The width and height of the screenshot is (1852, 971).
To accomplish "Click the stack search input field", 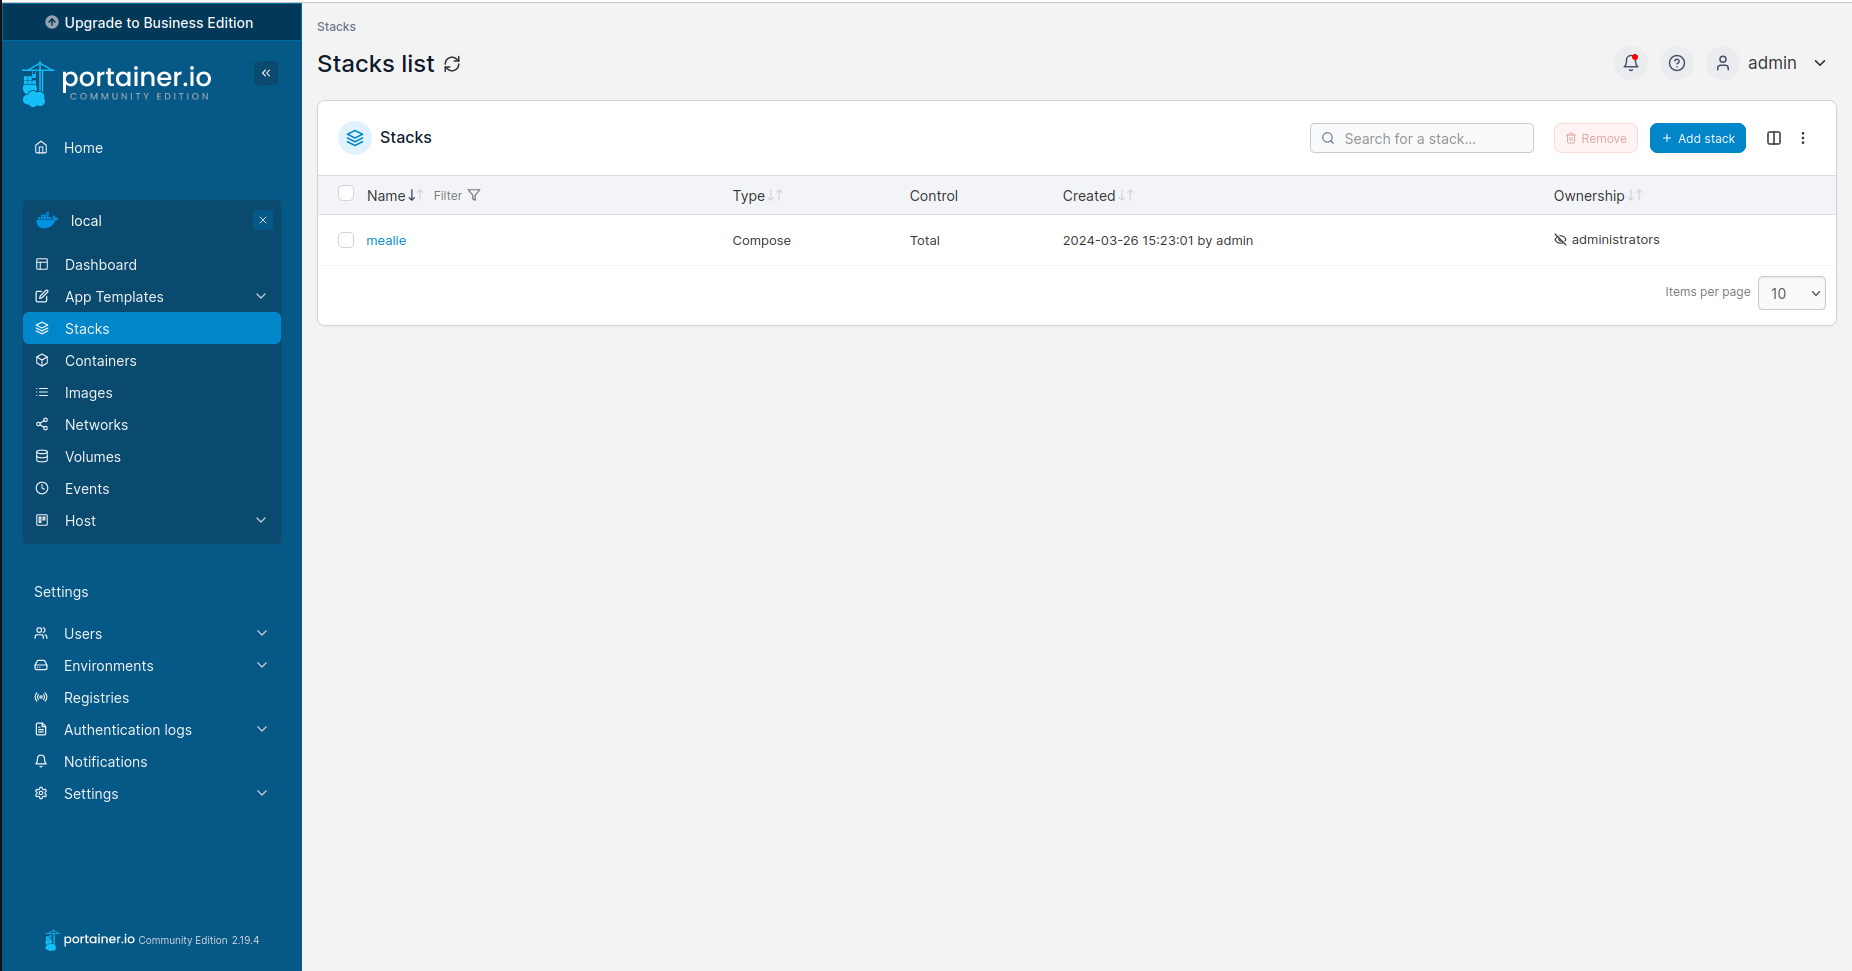I will pyautogui.click(x=1421, y=137).
